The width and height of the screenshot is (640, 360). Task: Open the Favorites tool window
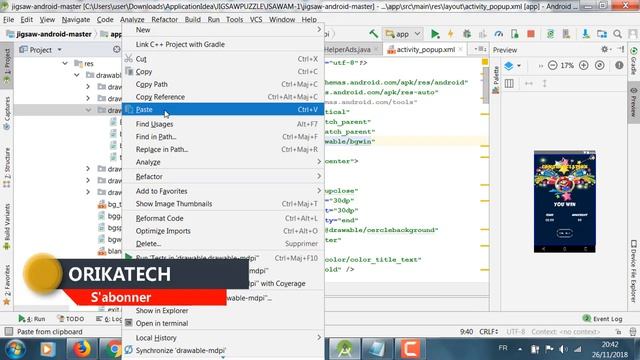point(7,285)
